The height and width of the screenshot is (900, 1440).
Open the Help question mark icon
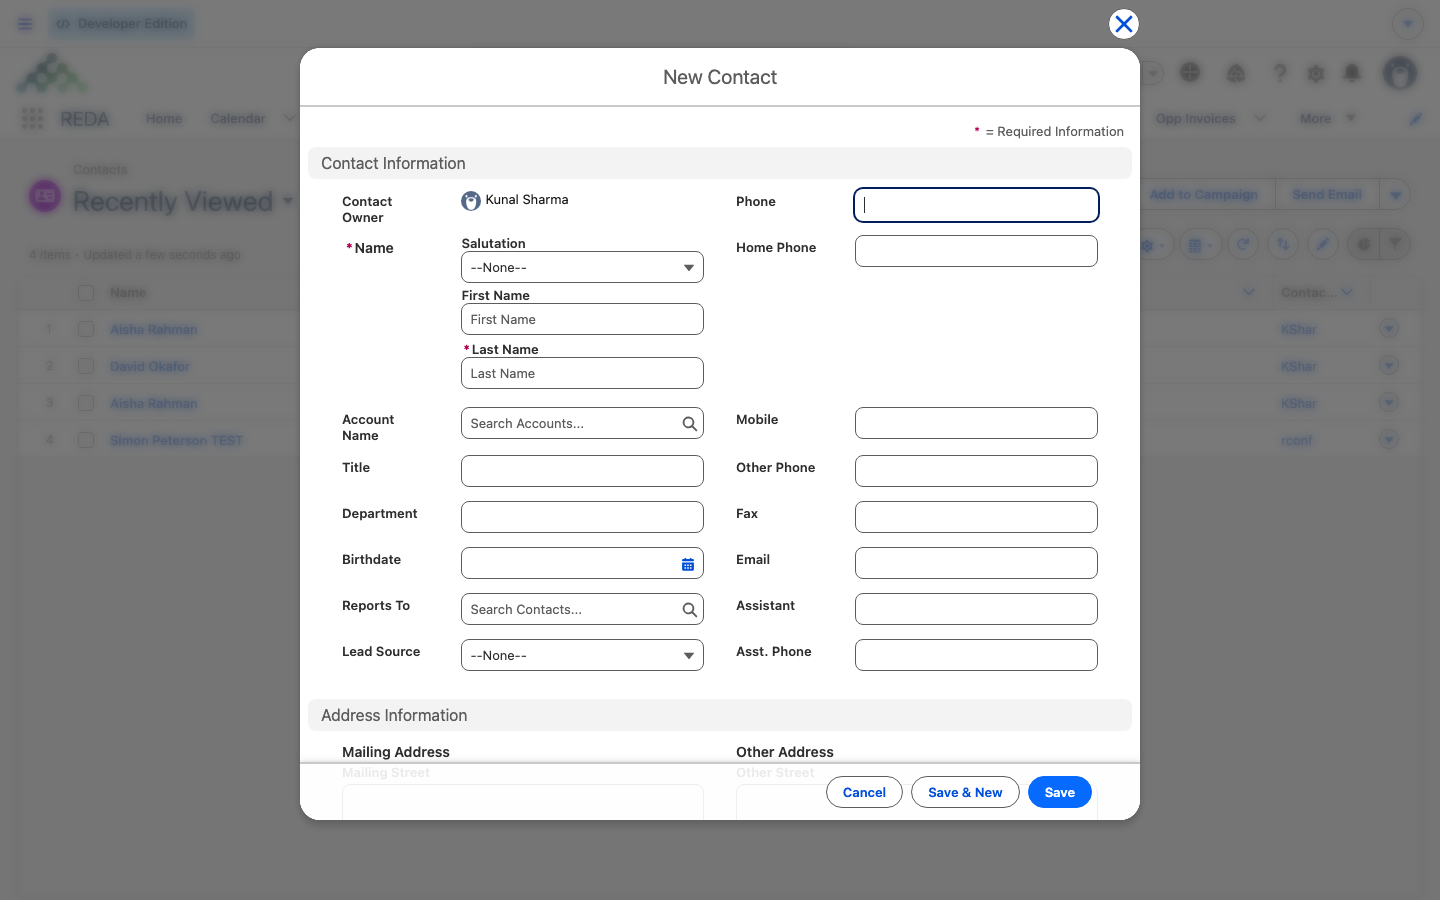[1279, 73]
